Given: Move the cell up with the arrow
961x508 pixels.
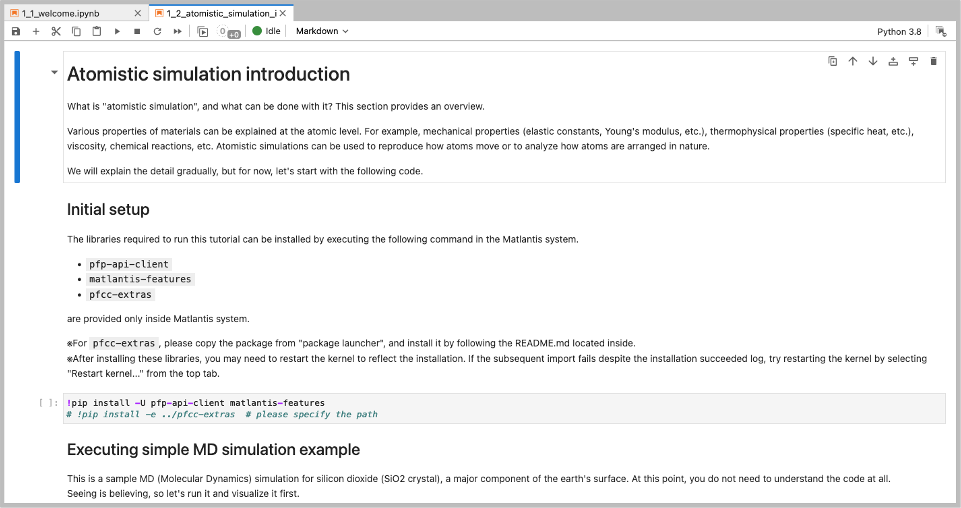Looking at the screenshot, I should click(x=852, y=61).
